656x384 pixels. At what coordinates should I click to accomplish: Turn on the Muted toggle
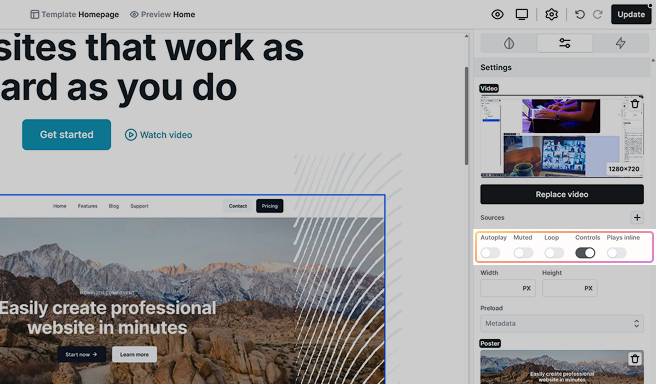click(x=523, y=253)
